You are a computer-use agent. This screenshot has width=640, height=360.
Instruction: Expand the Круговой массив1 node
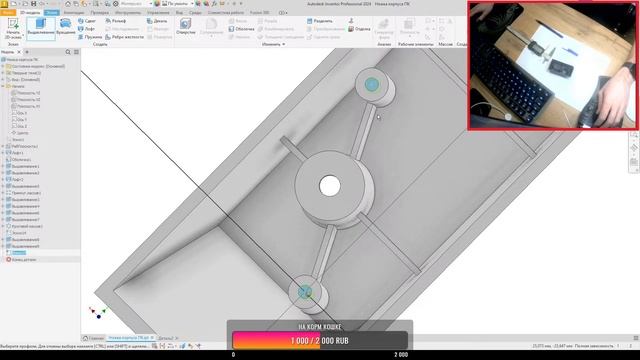click(x=3, y=226)
